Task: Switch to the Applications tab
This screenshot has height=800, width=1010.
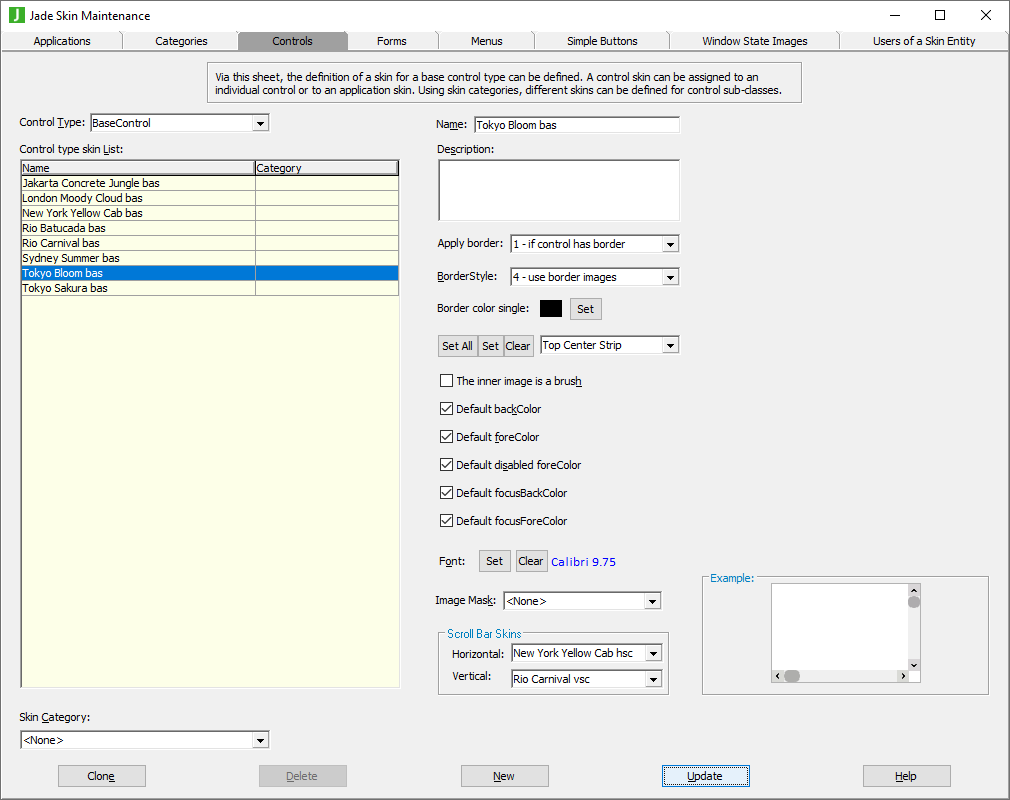Action: [62, 41]
